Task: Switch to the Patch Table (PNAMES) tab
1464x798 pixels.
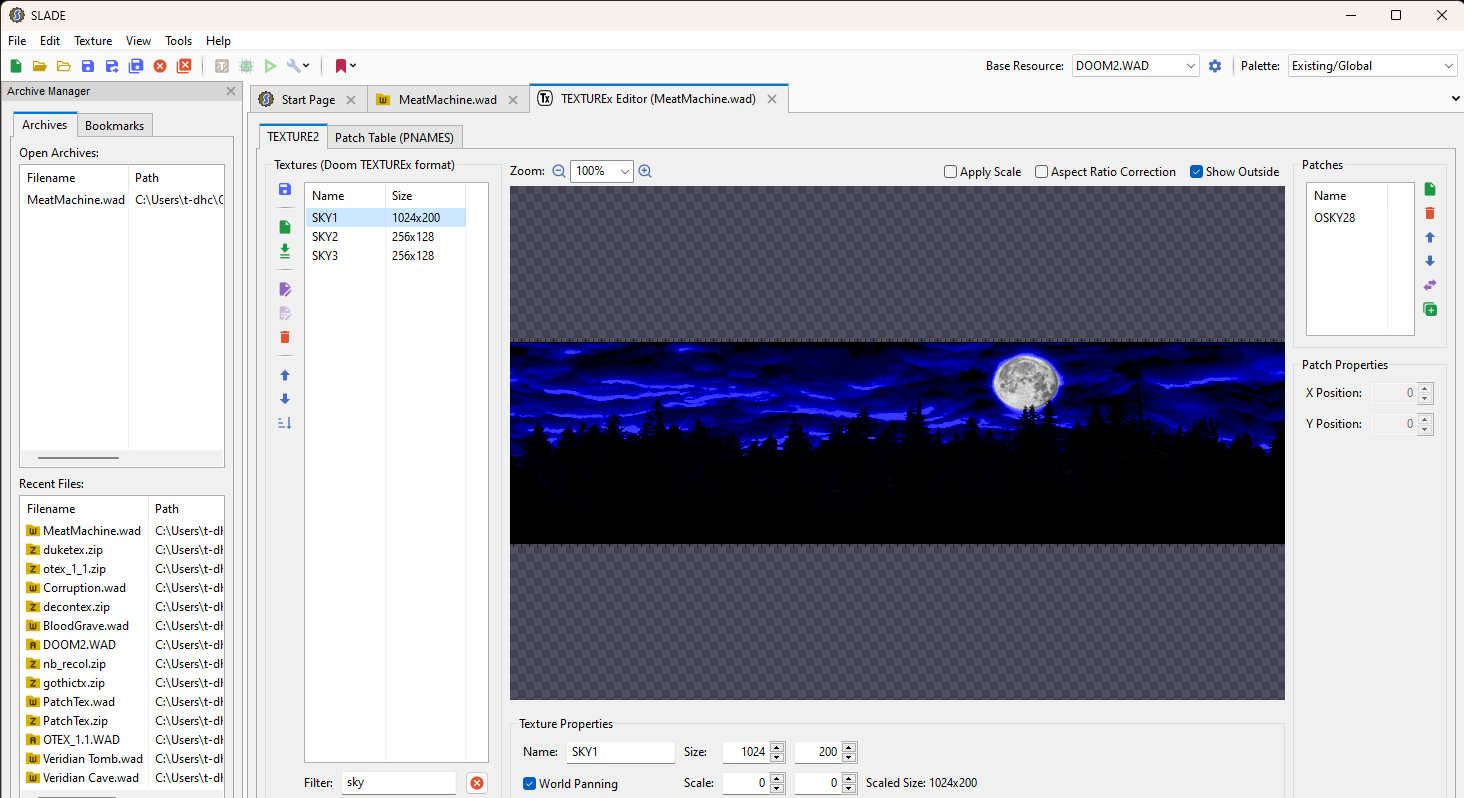Action: [x=394, y=138]
